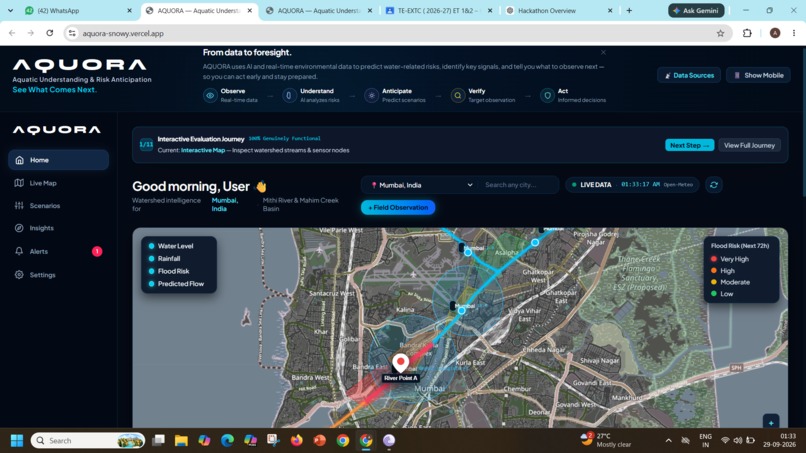Screen dimensions: 806x453
Task: Click the River Point A map pin
Action: [x=400, y=363]
